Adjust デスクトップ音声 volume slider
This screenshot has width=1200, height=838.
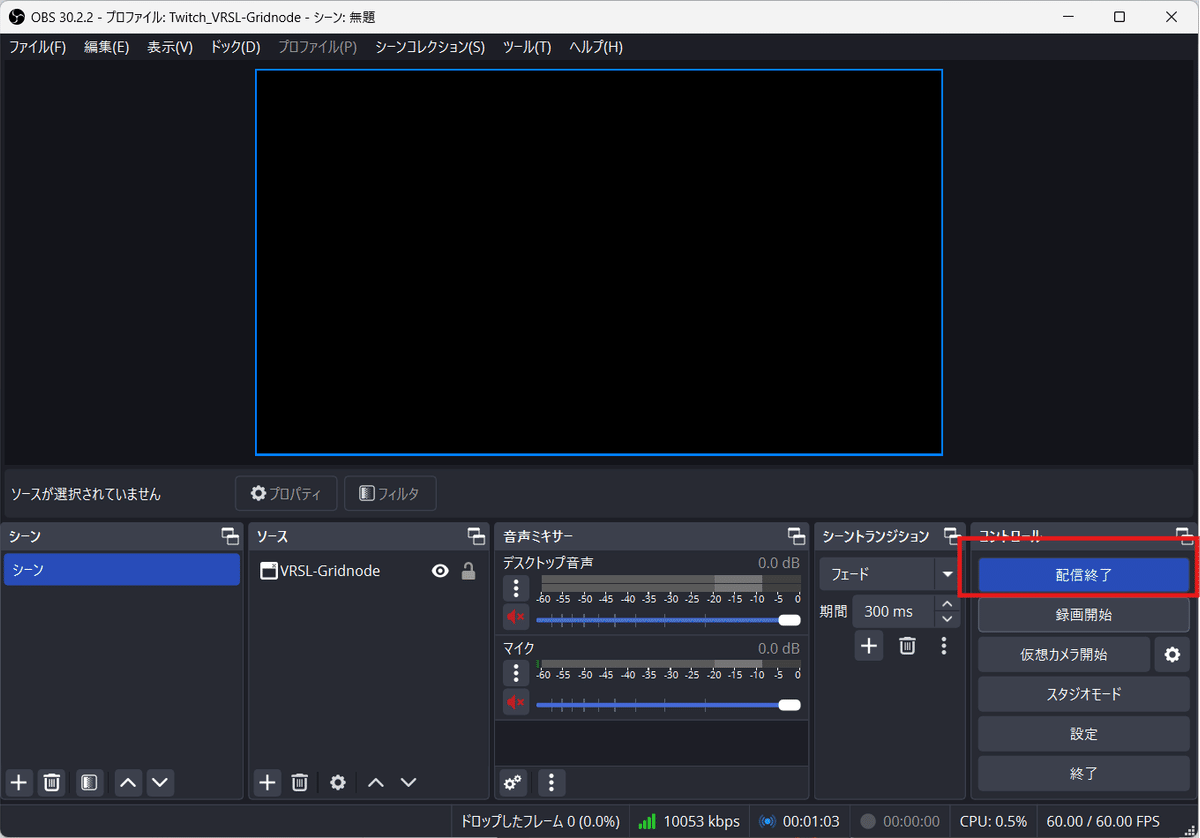pyautogui.click(x=668, y=620)
